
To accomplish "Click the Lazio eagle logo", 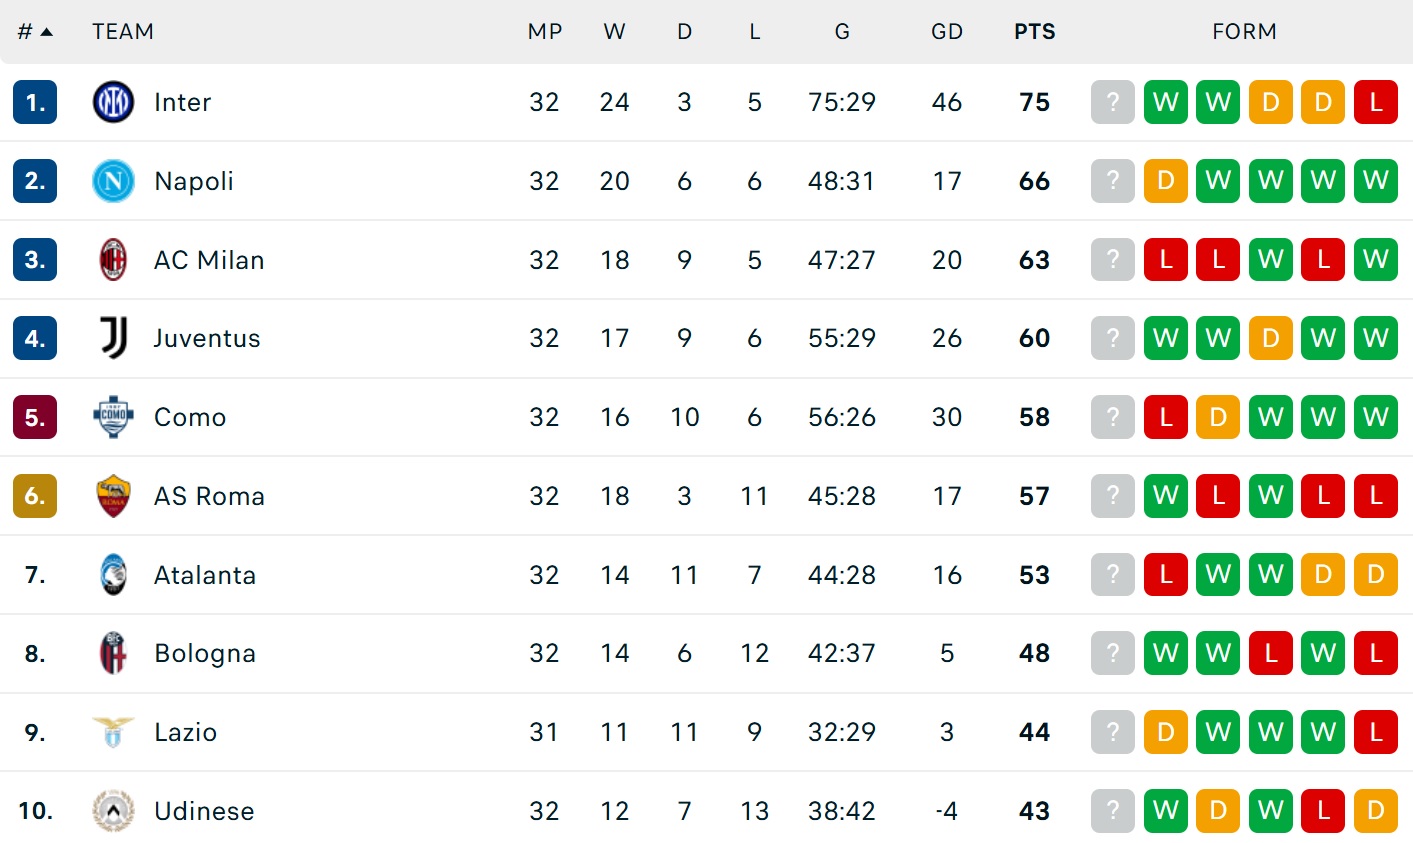I will click(113, 732).
